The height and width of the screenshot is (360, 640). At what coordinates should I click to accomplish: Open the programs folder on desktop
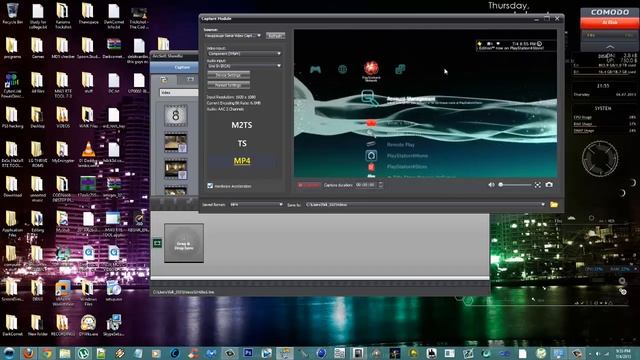(x=12, y=48)
